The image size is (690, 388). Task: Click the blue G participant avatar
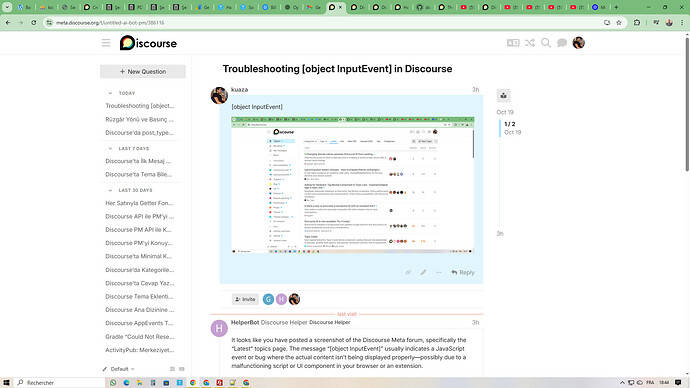click(x=268, y=299)
